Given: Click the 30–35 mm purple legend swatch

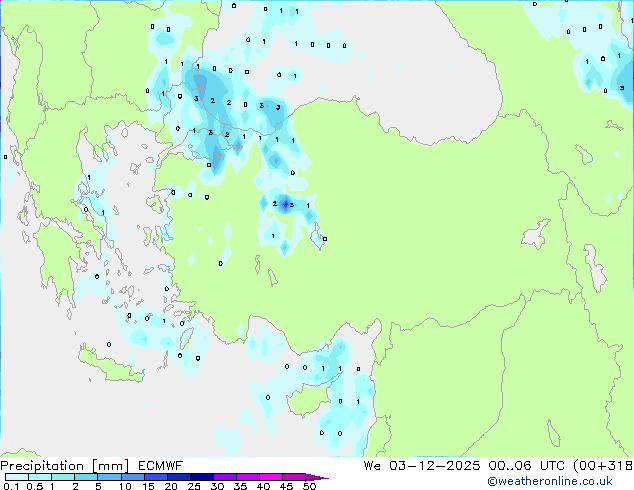Looking at the screenshot, I should tap(225, 477).
